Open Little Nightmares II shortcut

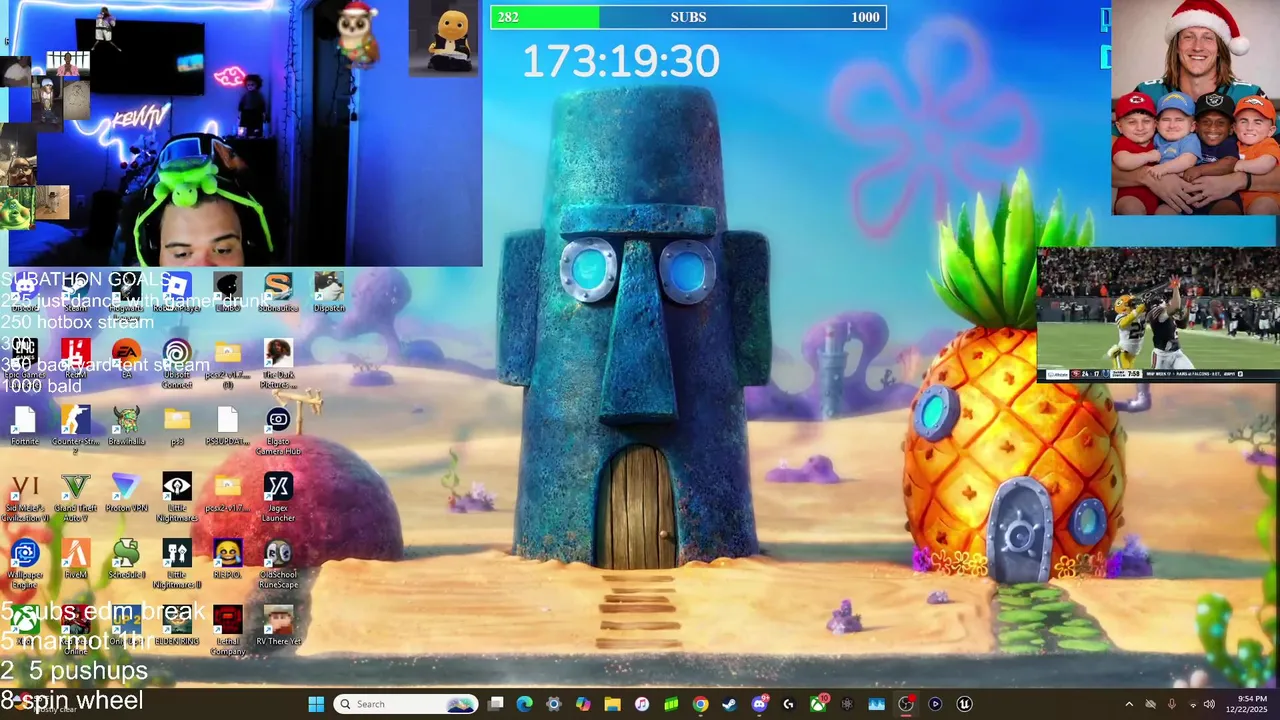[177, 563]
